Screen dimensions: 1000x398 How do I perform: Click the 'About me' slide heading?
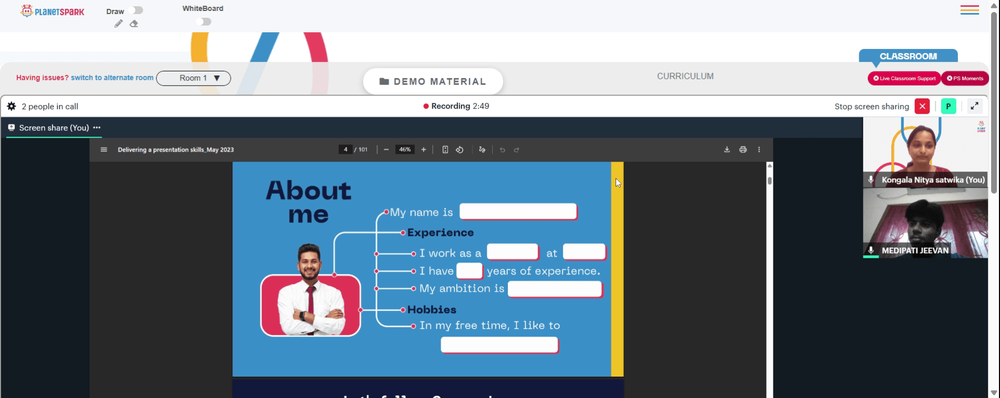tap(309, 202)
